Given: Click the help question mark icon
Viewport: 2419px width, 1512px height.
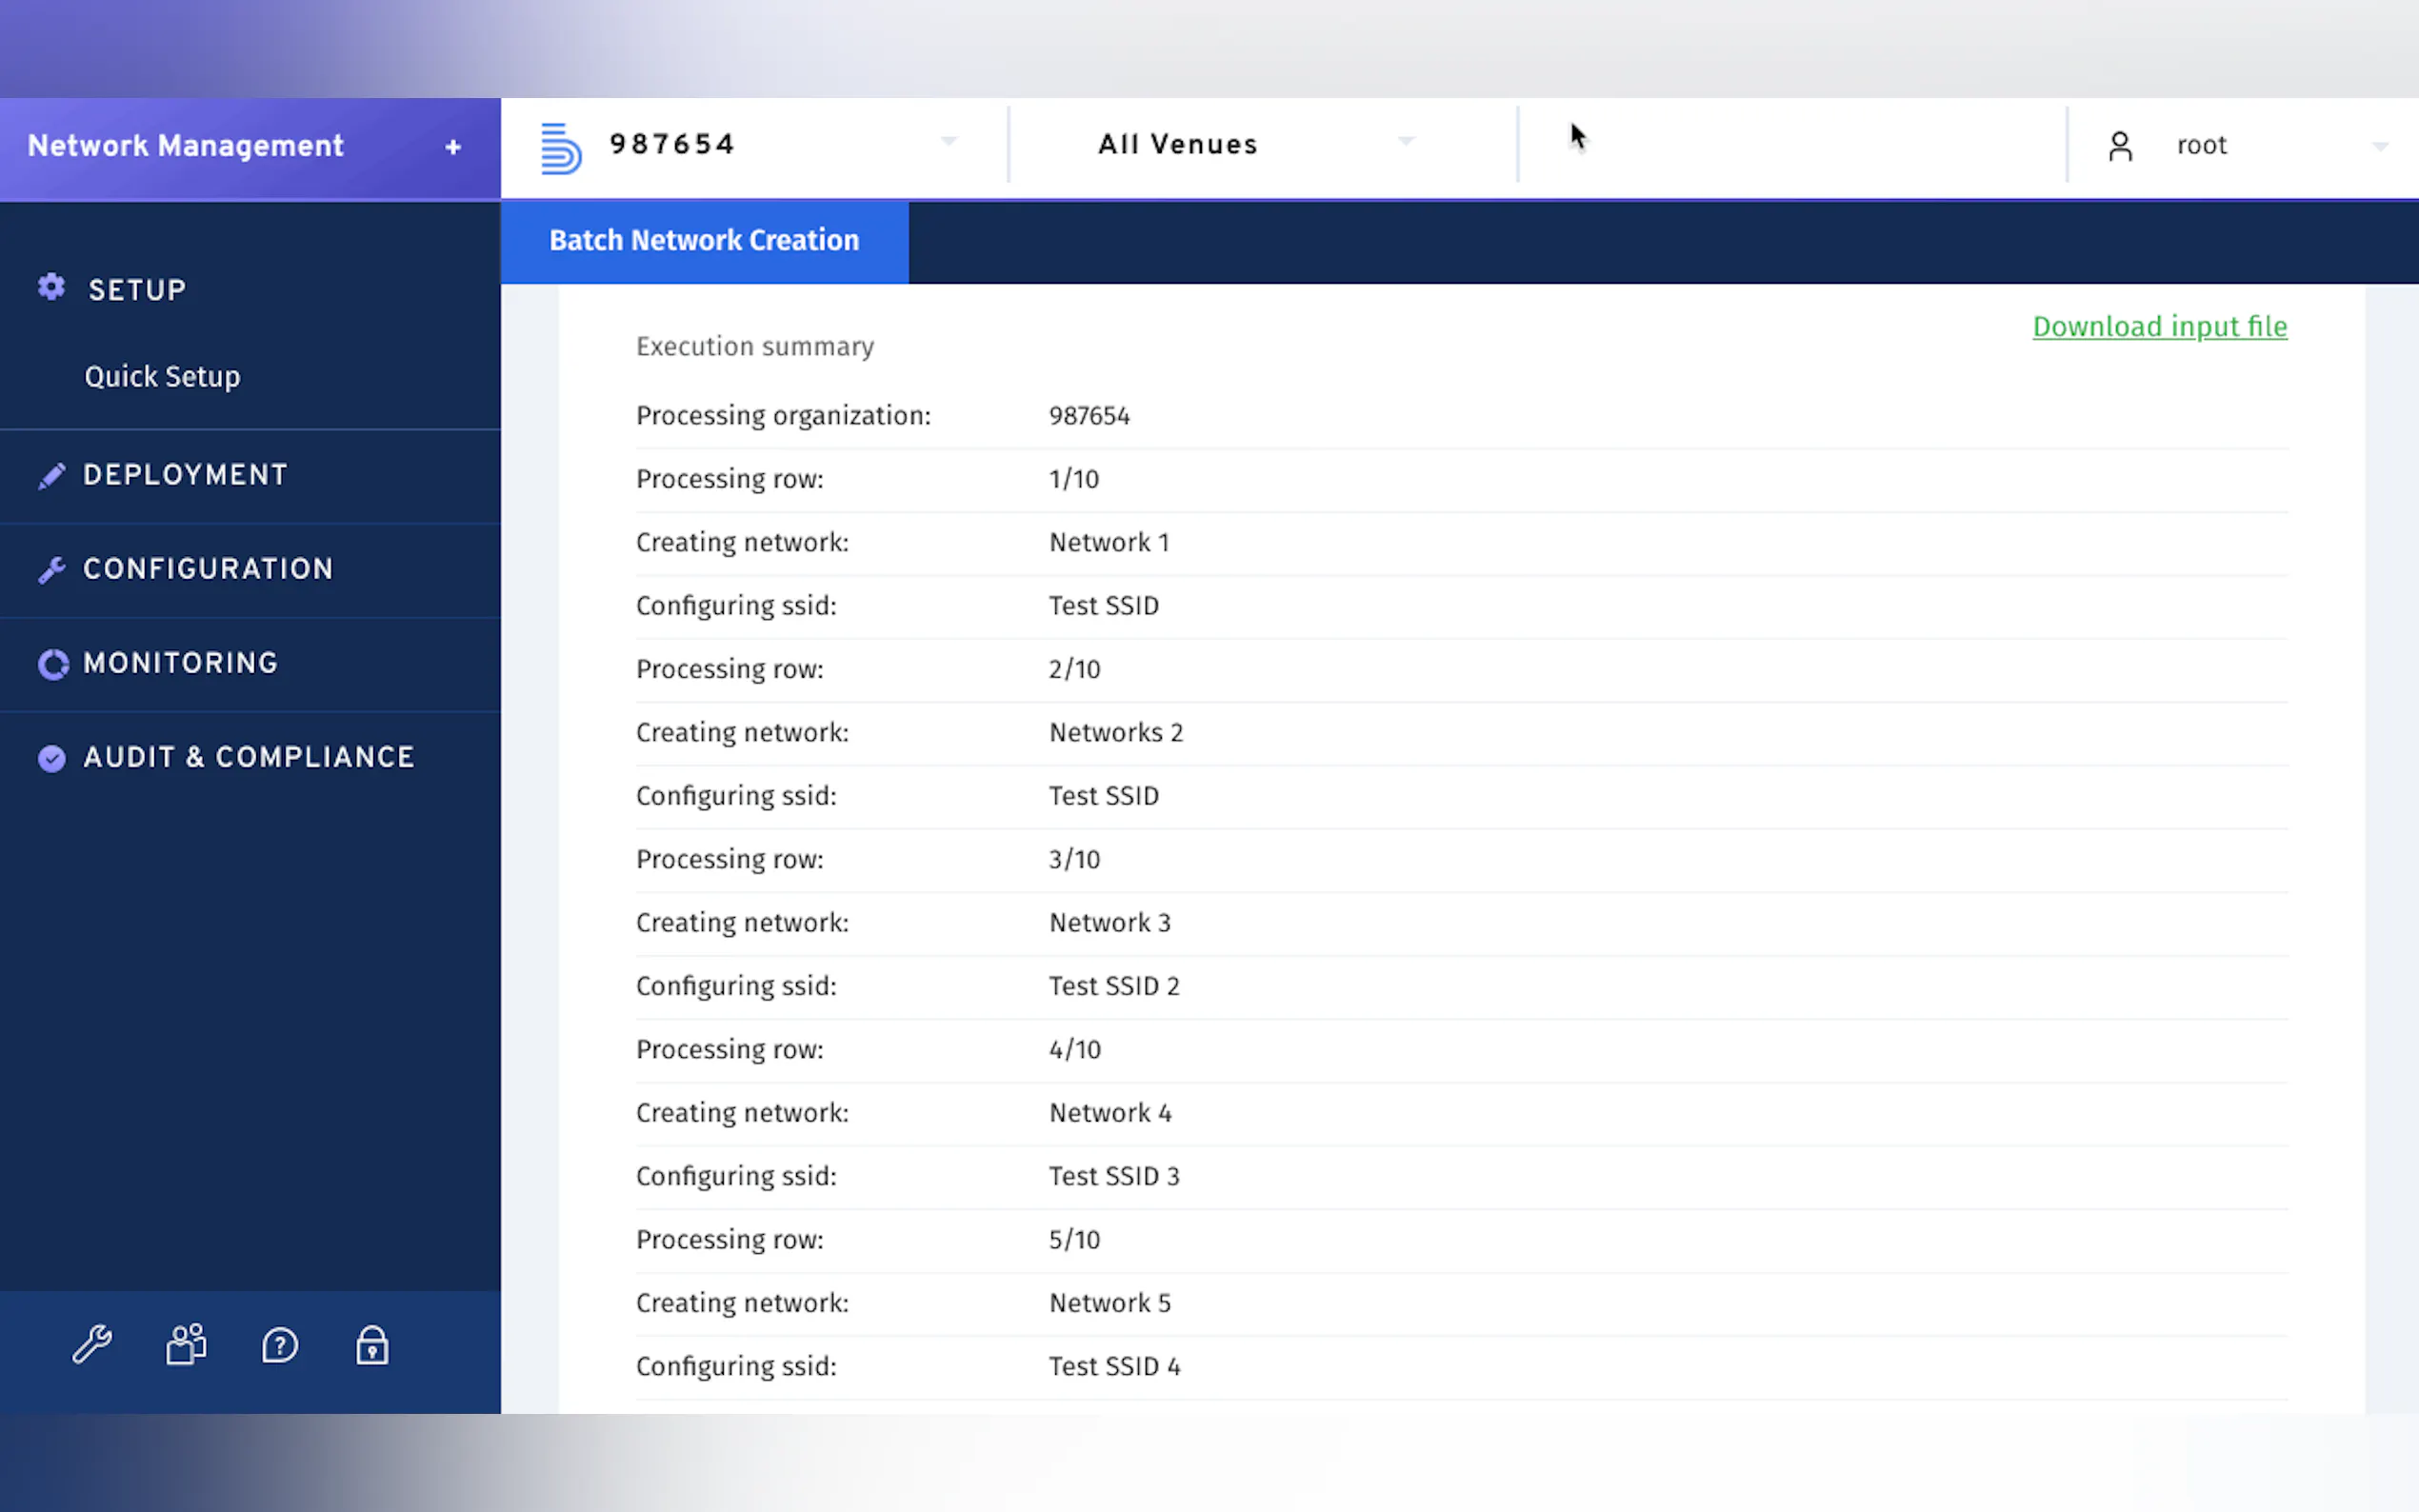Looking at the screenshot, I should pyautogui.click(x=280, y=1345).
